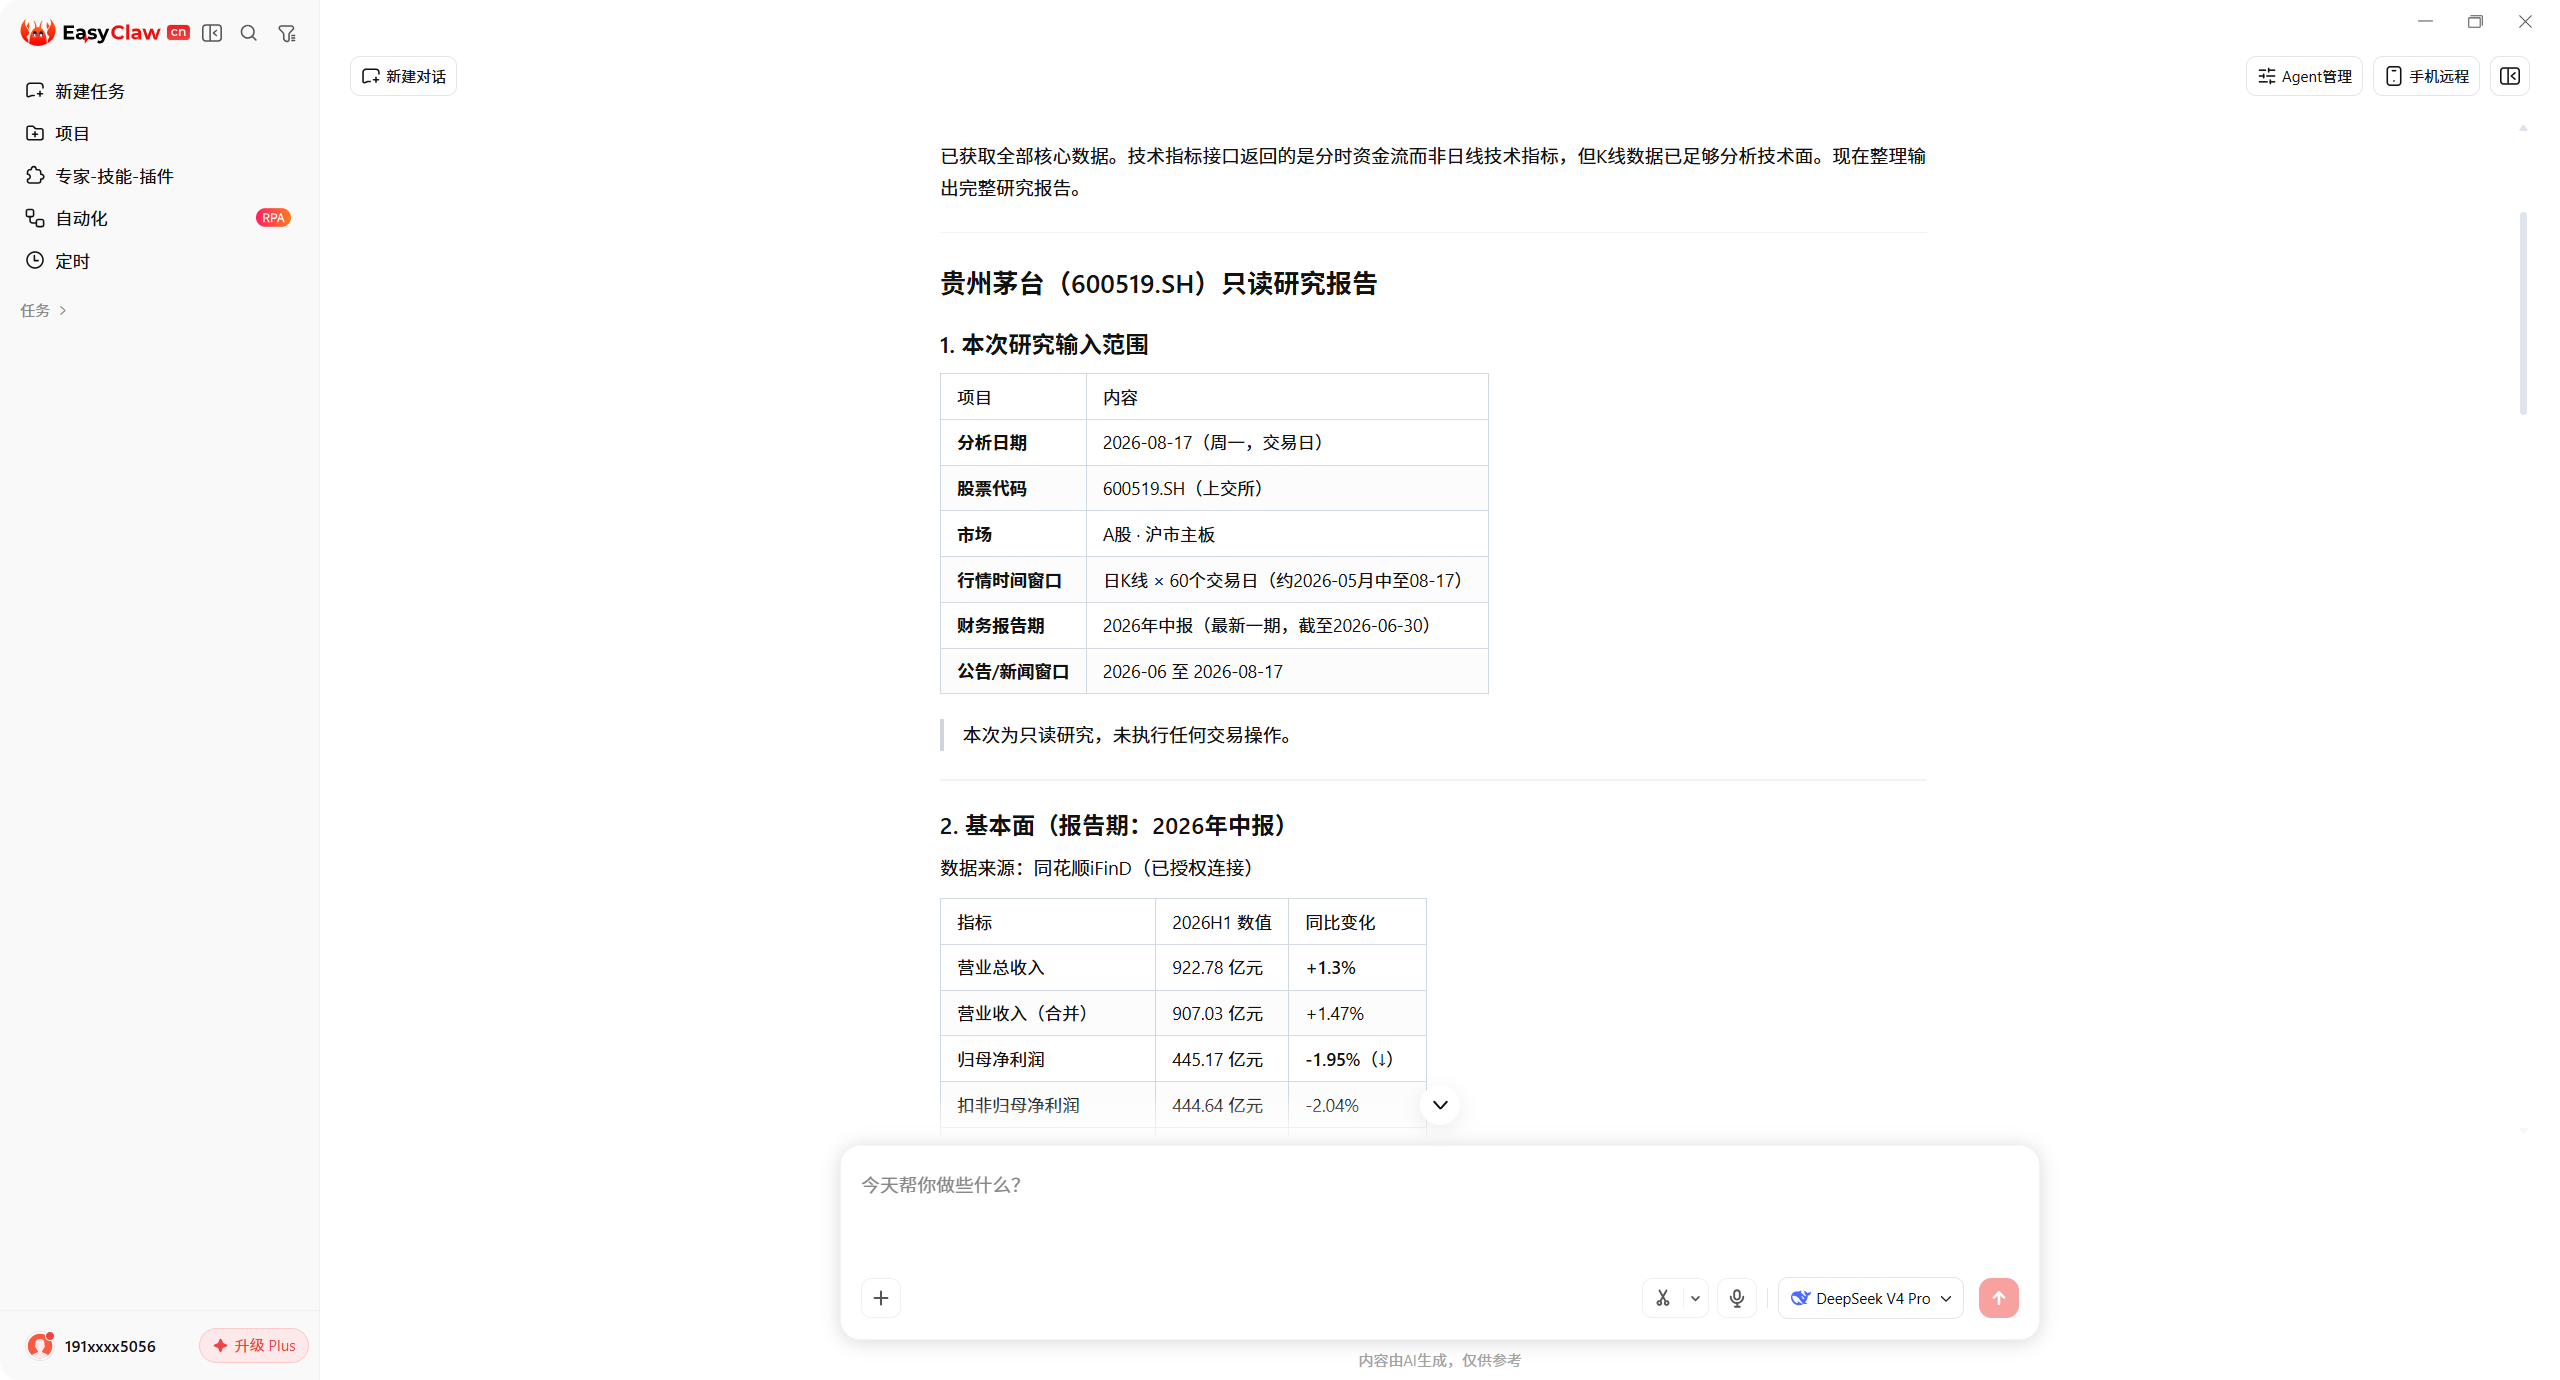Image resolution: width=2560 pixels, height=1380 pixels.
Task: Click the value 907.03 亿元
Action: point(1222,1013)
